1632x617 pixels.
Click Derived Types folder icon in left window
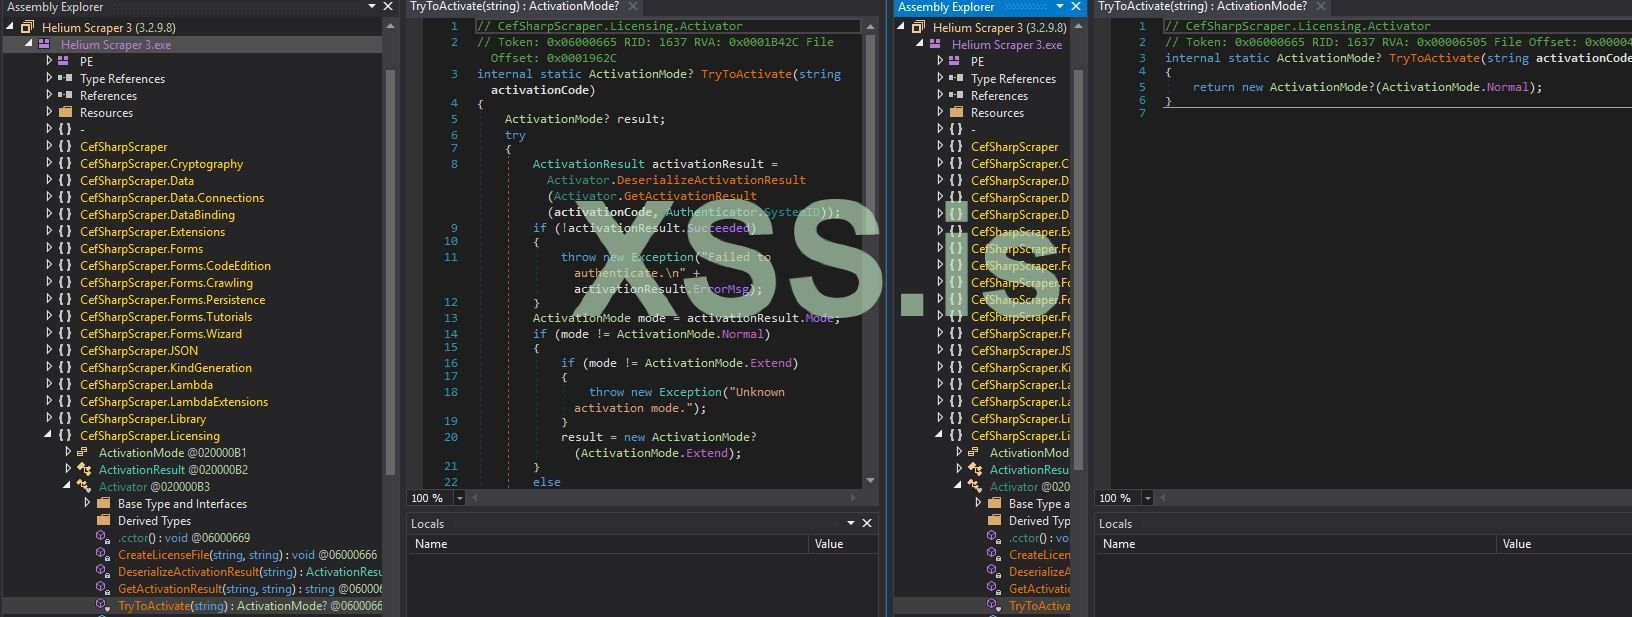point(102,521)
